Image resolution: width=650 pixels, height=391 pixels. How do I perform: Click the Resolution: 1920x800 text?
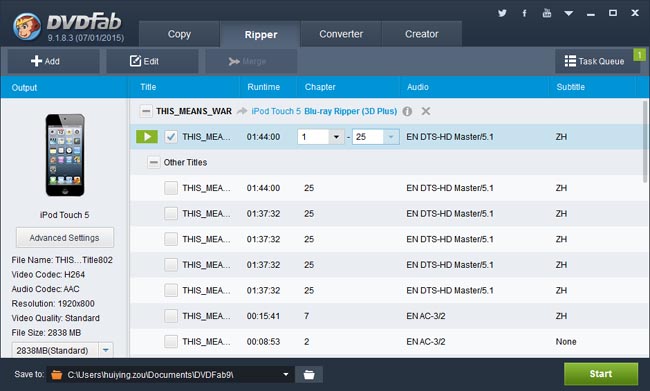click(x=53, y=304)
